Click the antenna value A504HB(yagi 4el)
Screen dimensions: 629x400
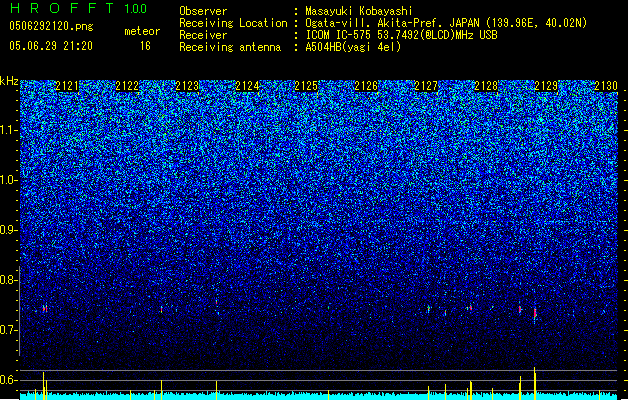click(353, 47)
